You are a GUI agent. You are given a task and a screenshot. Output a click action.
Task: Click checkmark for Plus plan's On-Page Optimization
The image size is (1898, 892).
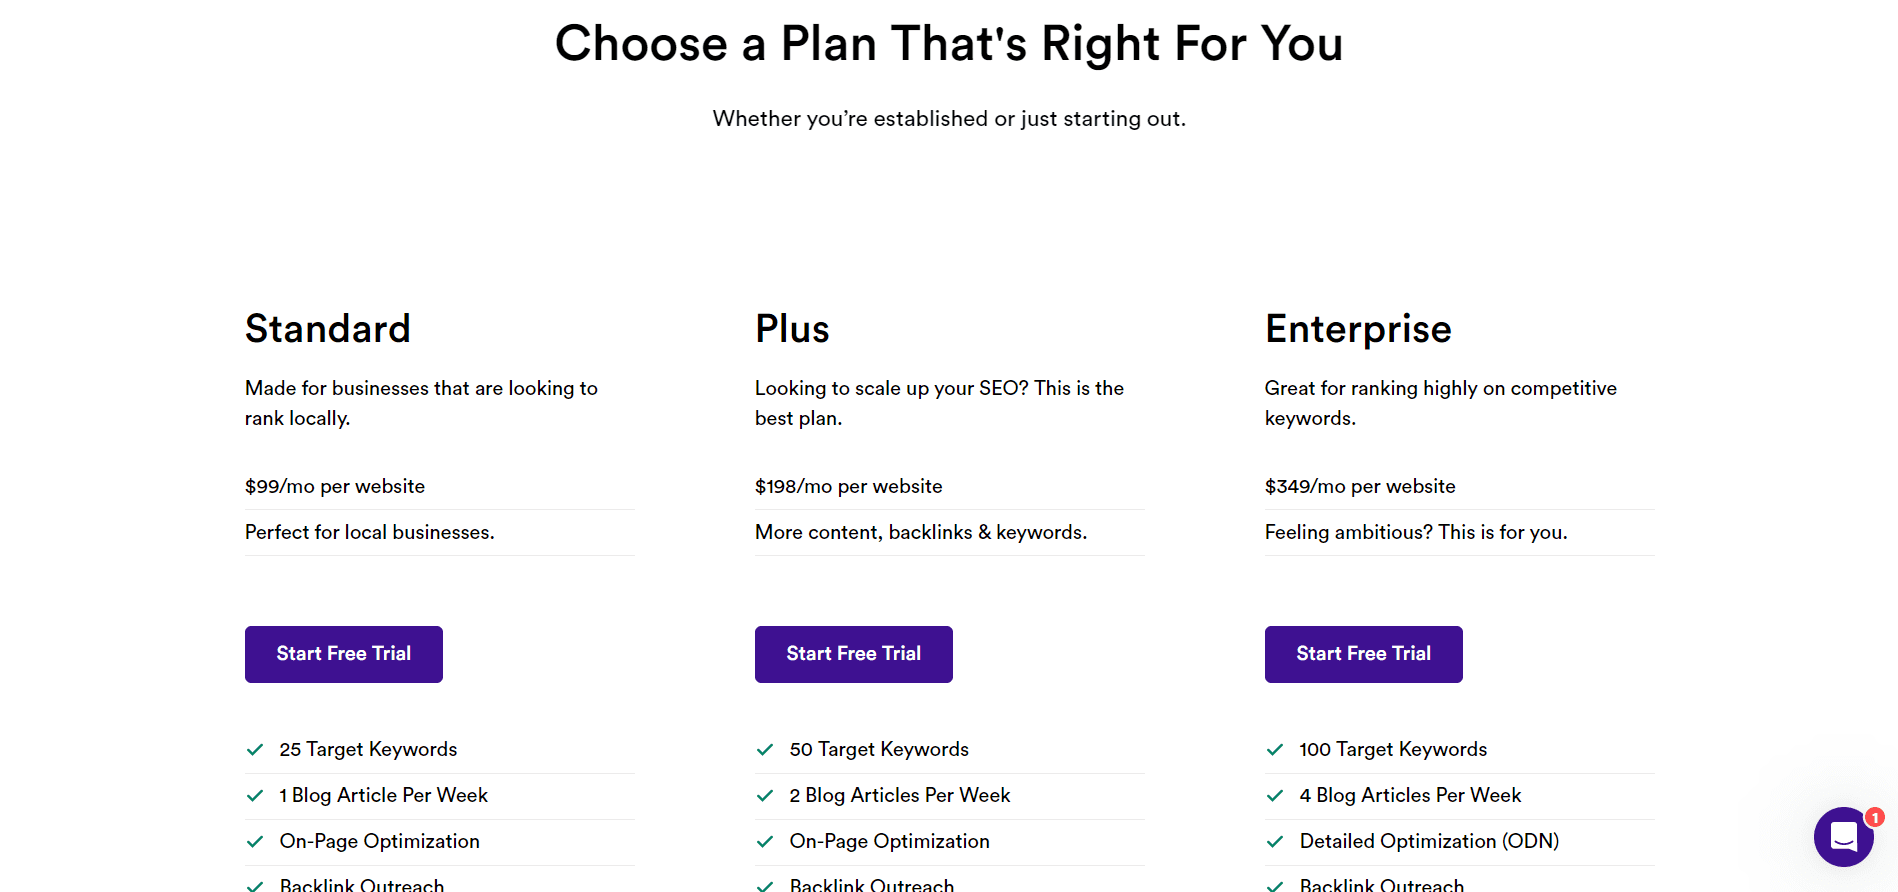click(x=765, y=842)
